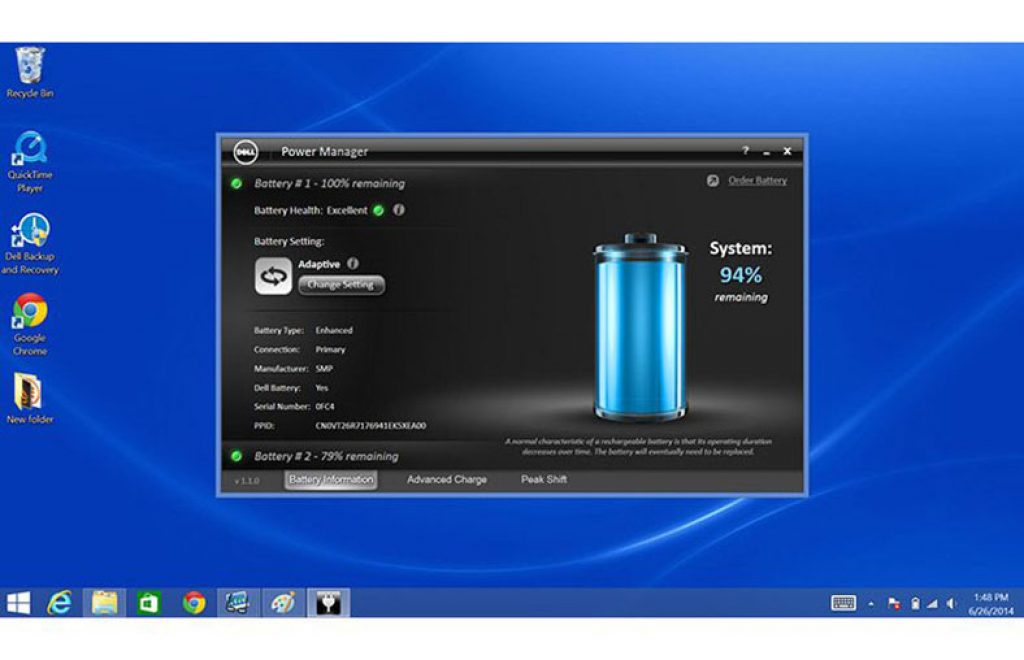Click the info icon beside Battery Health

pos(398,210)
